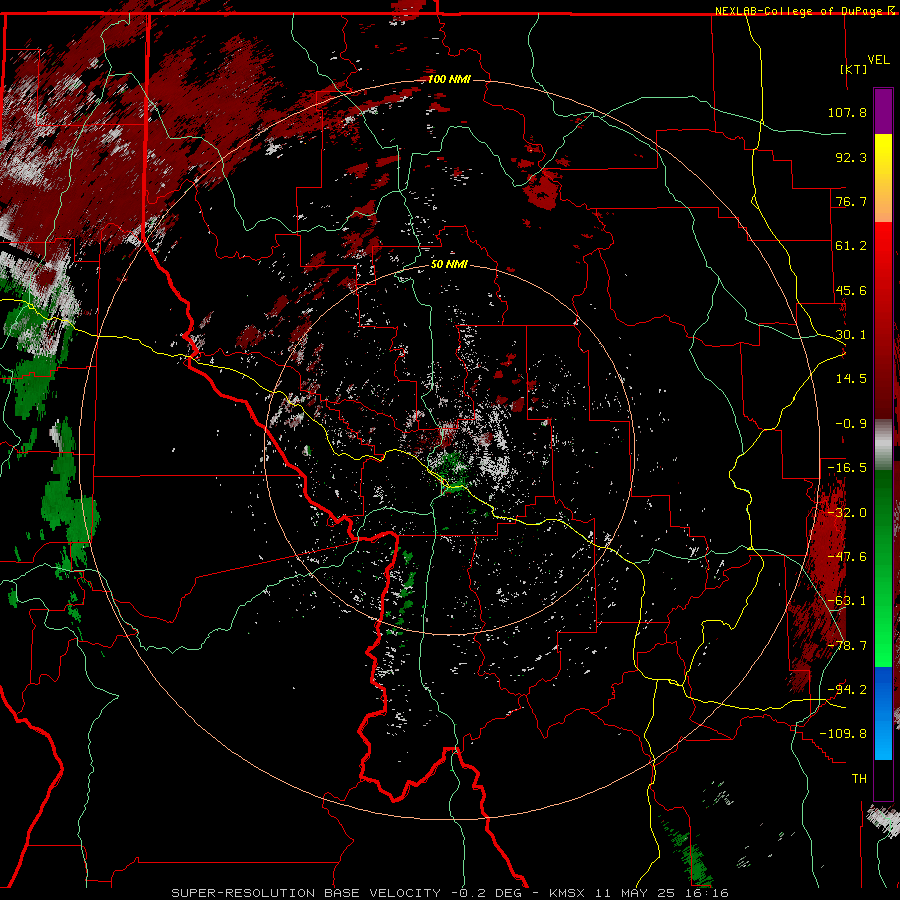Click the 107.8 velocity scale value

click(x=847, y=112)
